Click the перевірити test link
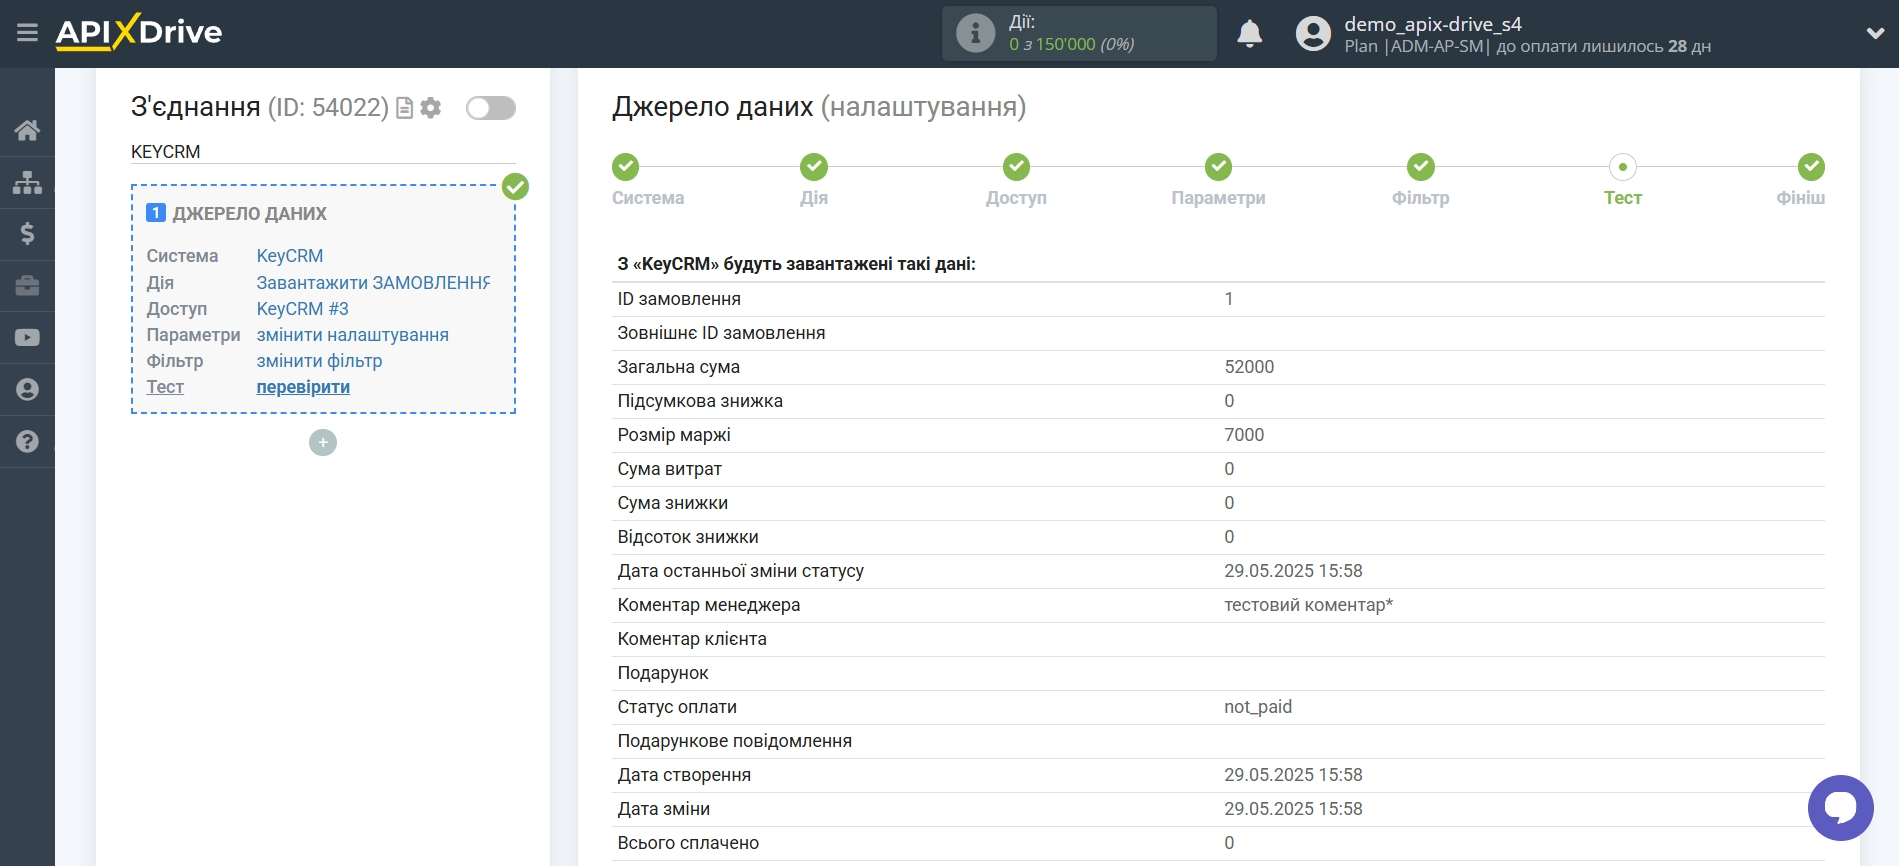 (303, 387)
